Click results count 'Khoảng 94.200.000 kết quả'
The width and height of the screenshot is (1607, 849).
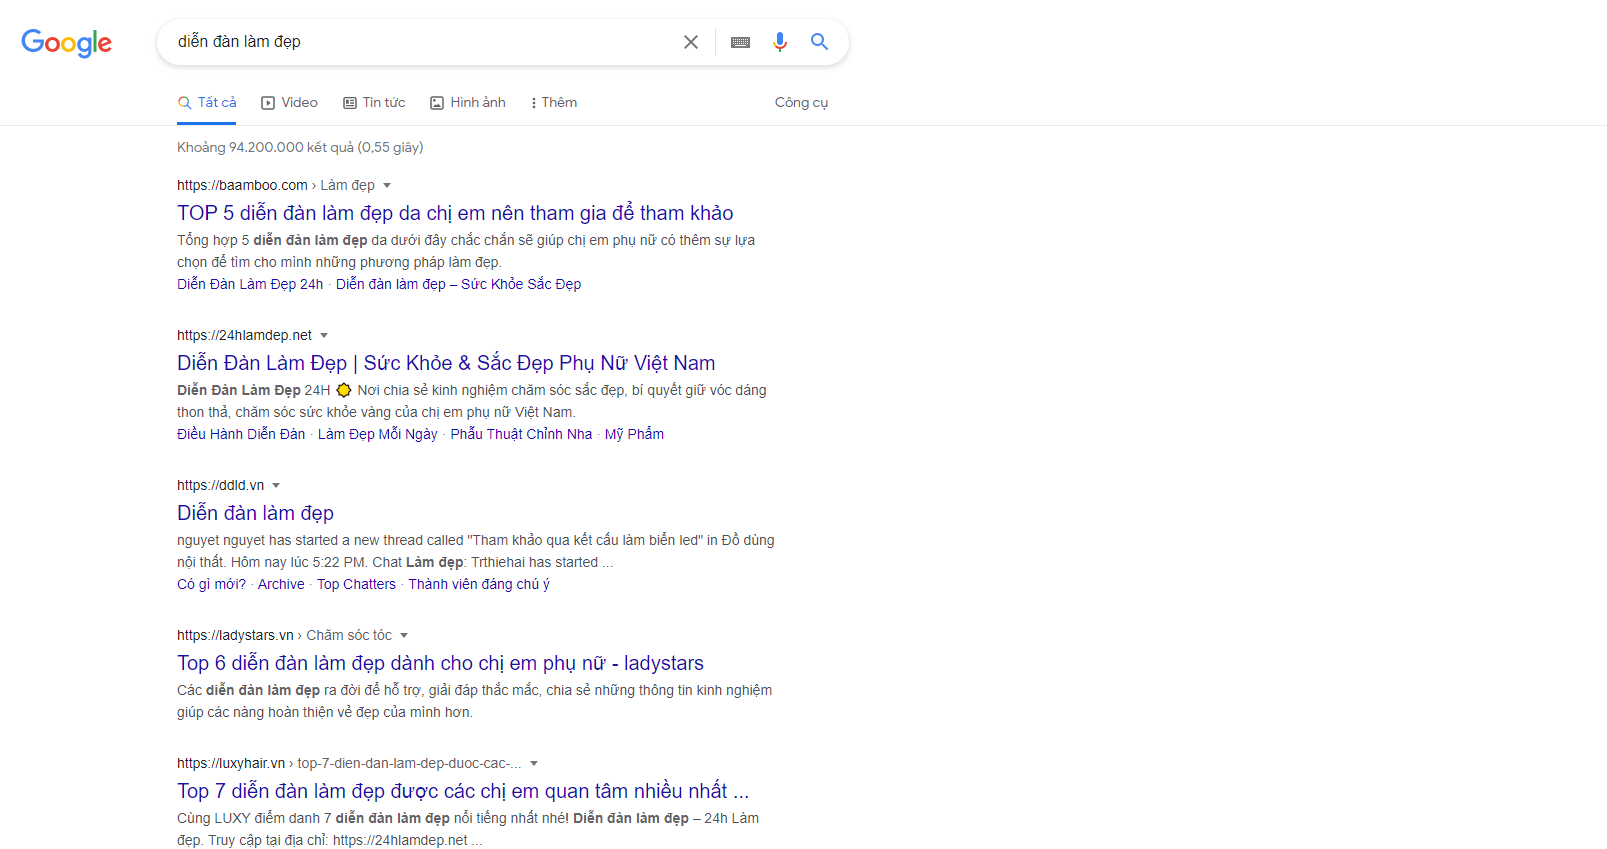coord(300,147)
